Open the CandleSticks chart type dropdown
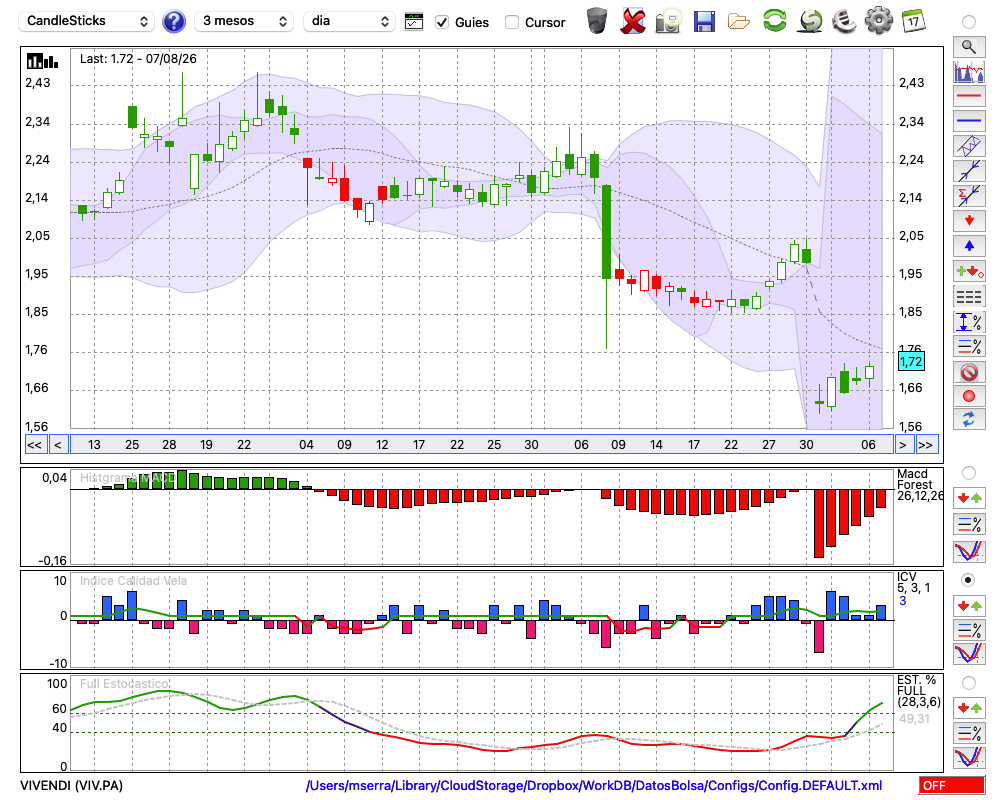Screen dimensions: 1000x800 (88, 21)
